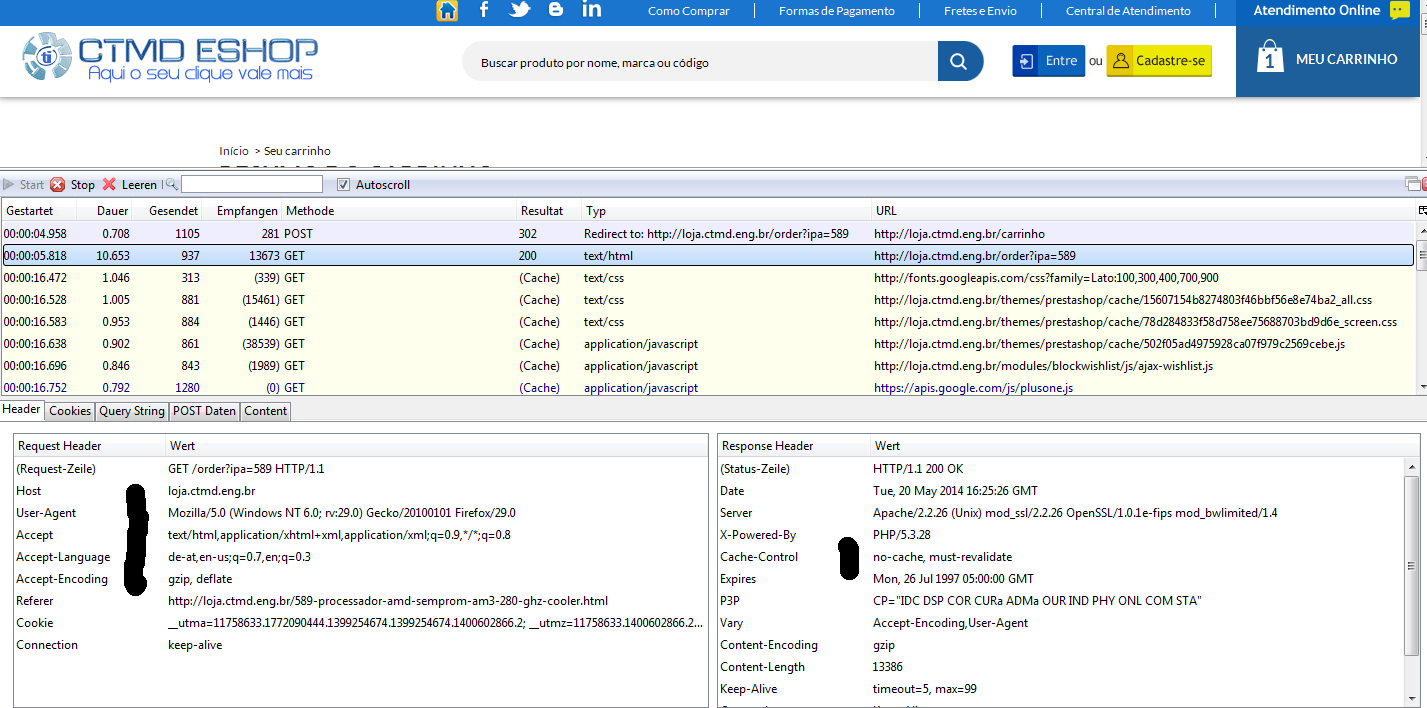Open Formas de Pagamento link
This screenshot has height=708, width=1427.
[x=836, y=11]
